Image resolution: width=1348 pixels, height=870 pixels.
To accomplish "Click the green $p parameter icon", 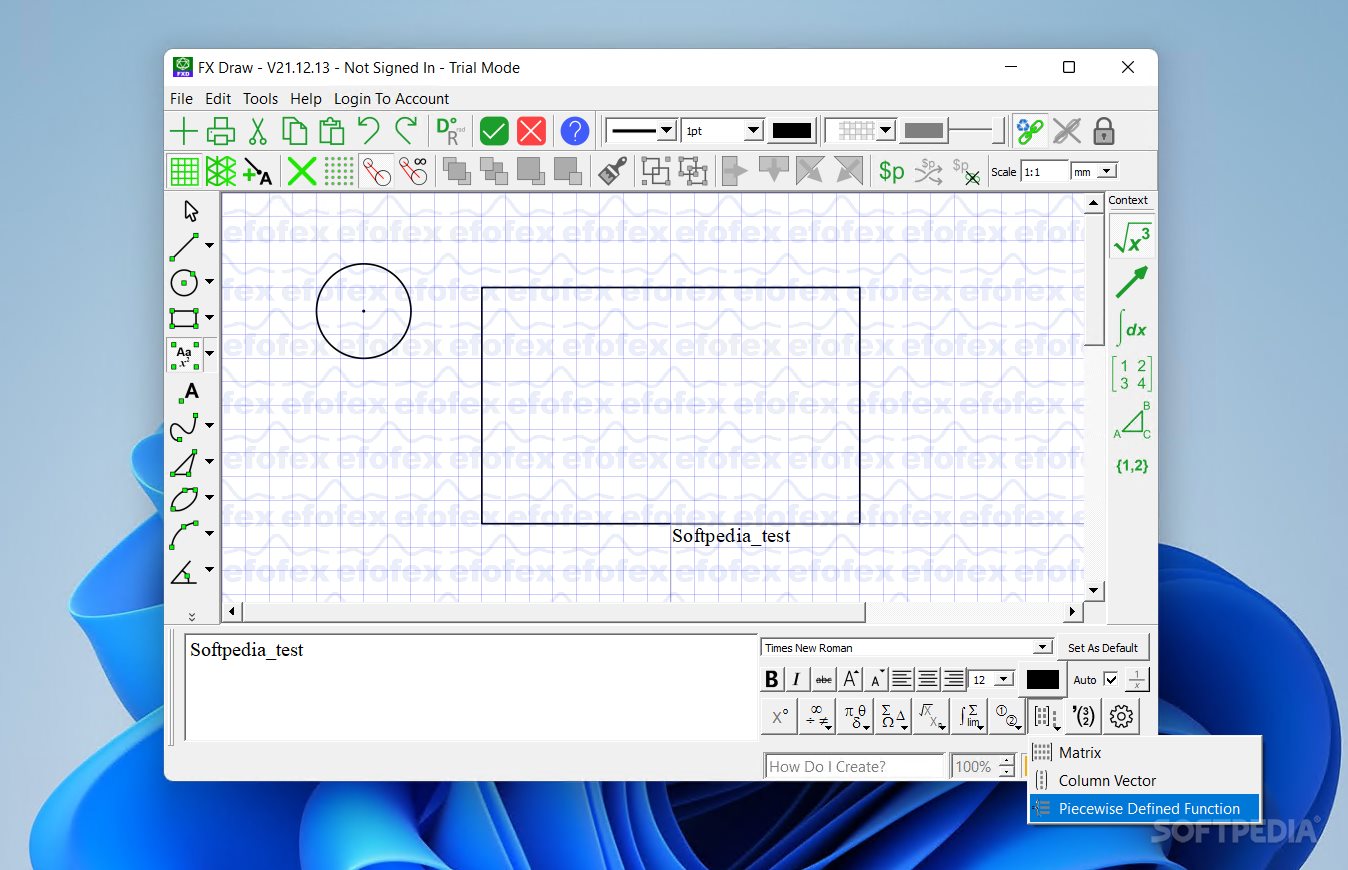I will tap(891, 171).
